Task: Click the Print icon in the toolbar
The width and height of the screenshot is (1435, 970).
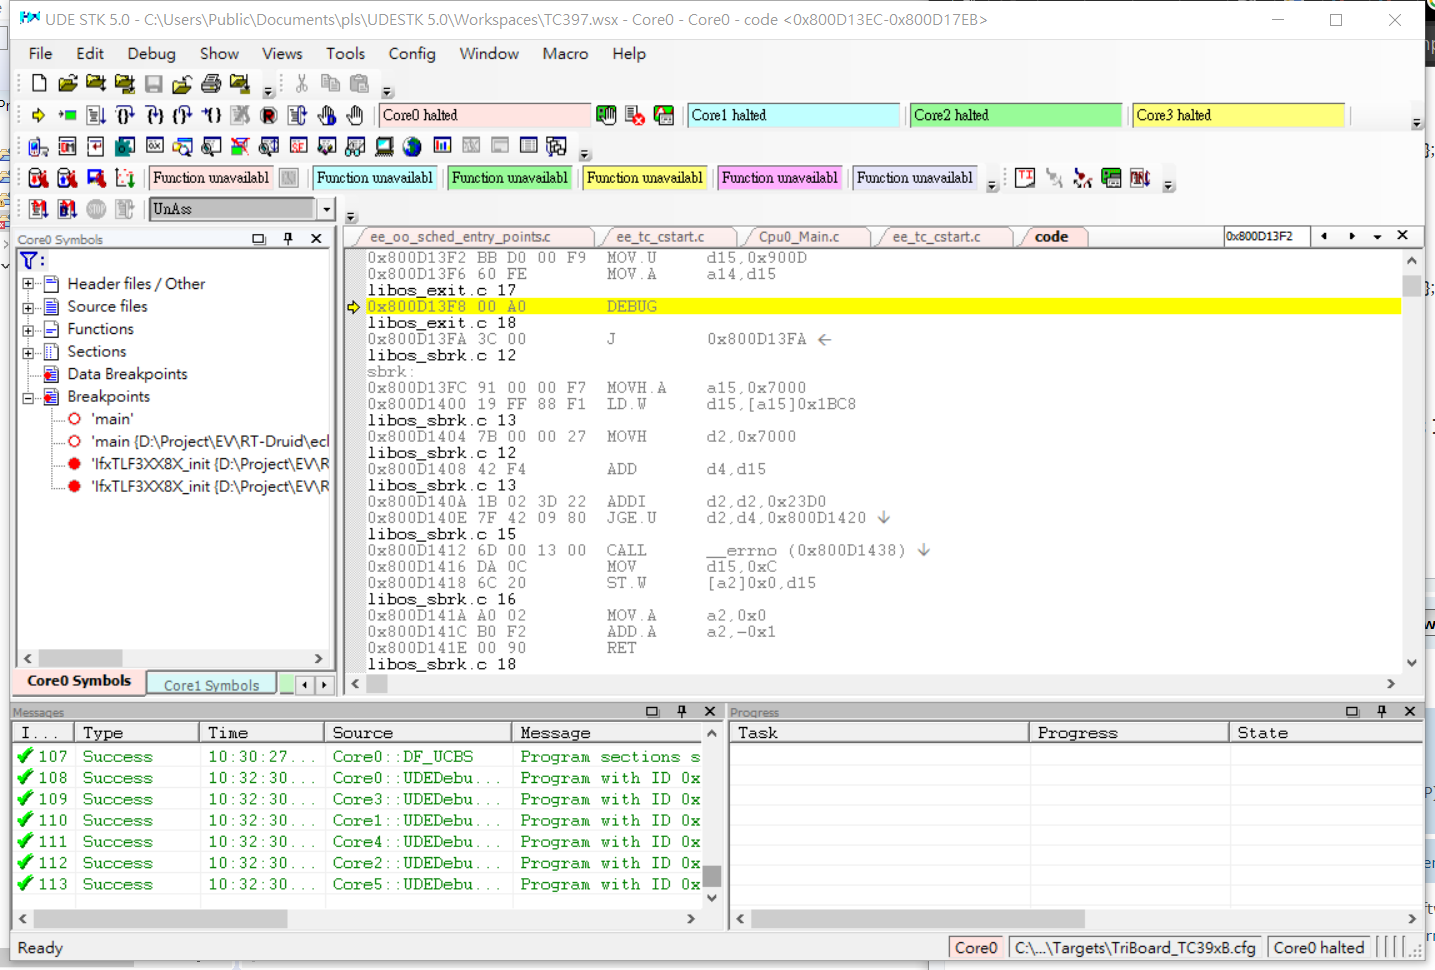Action: (x=211, y=84)
